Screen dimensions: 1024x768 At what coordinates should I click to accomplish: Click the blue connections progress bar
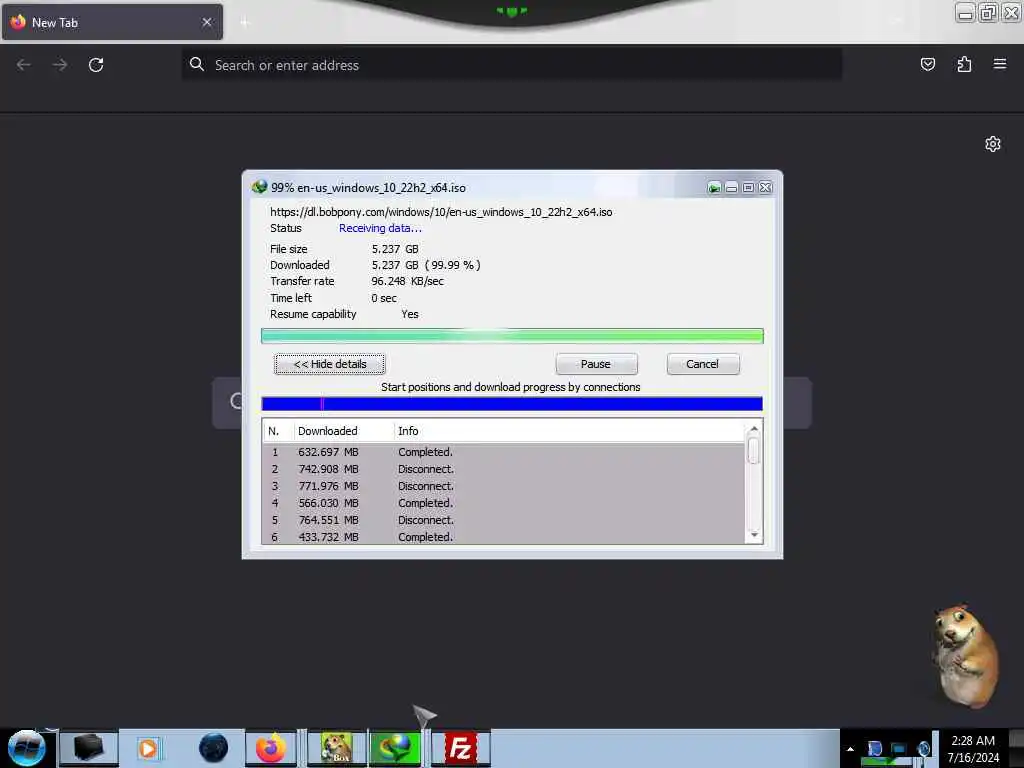point(512,404)
